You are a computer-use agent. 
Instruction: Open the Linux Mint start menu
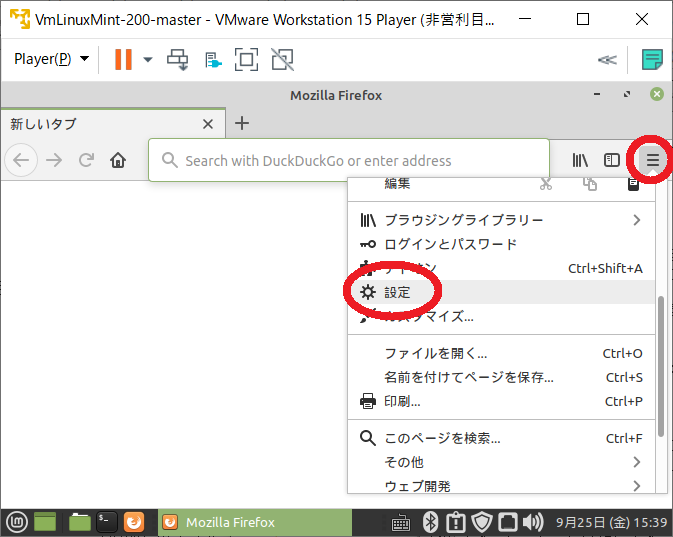click(17, 522)
